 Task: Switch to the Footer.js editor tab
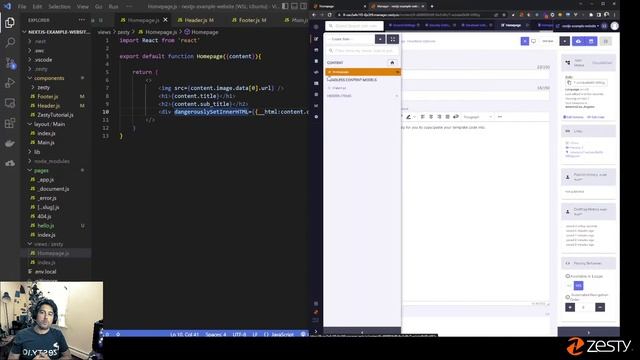coord(249,20)
